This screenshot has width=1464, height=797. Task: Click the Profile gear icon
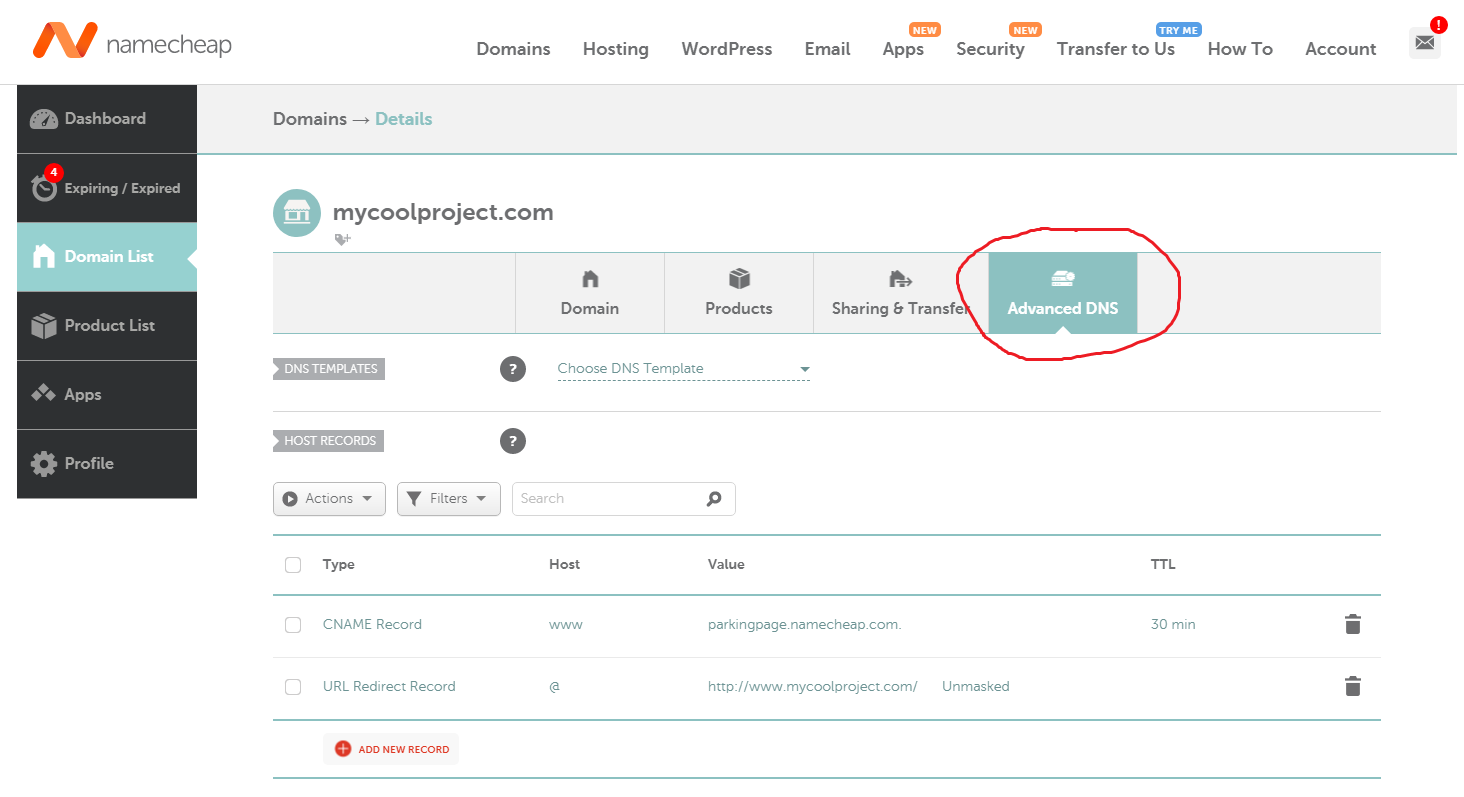44,464
